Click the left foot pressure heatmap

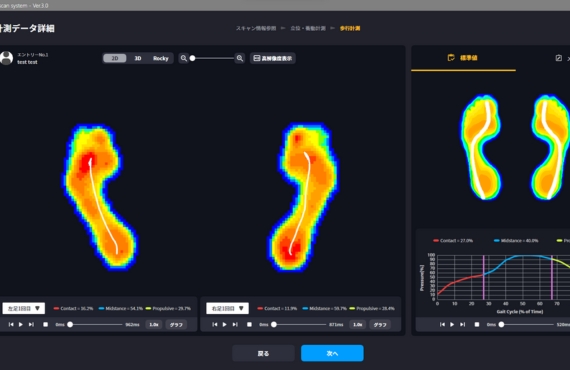click(x=100, y=197)
